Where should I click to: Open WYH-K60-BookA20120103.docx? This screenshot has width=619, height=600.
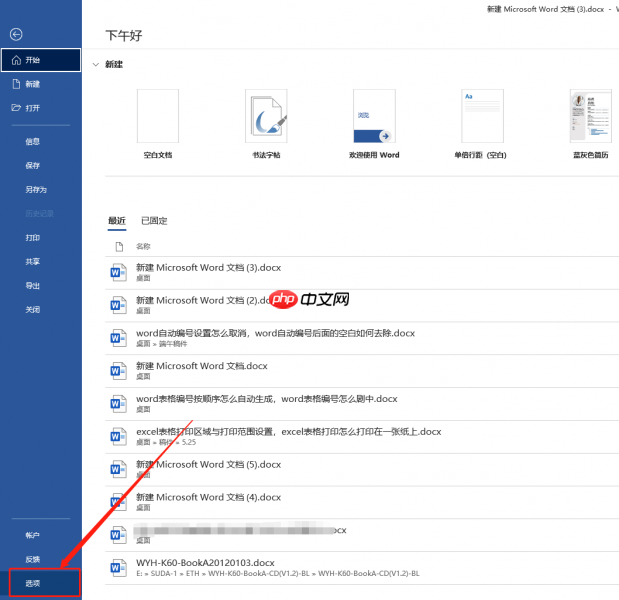pyautogui.click(x=205, y=562)
